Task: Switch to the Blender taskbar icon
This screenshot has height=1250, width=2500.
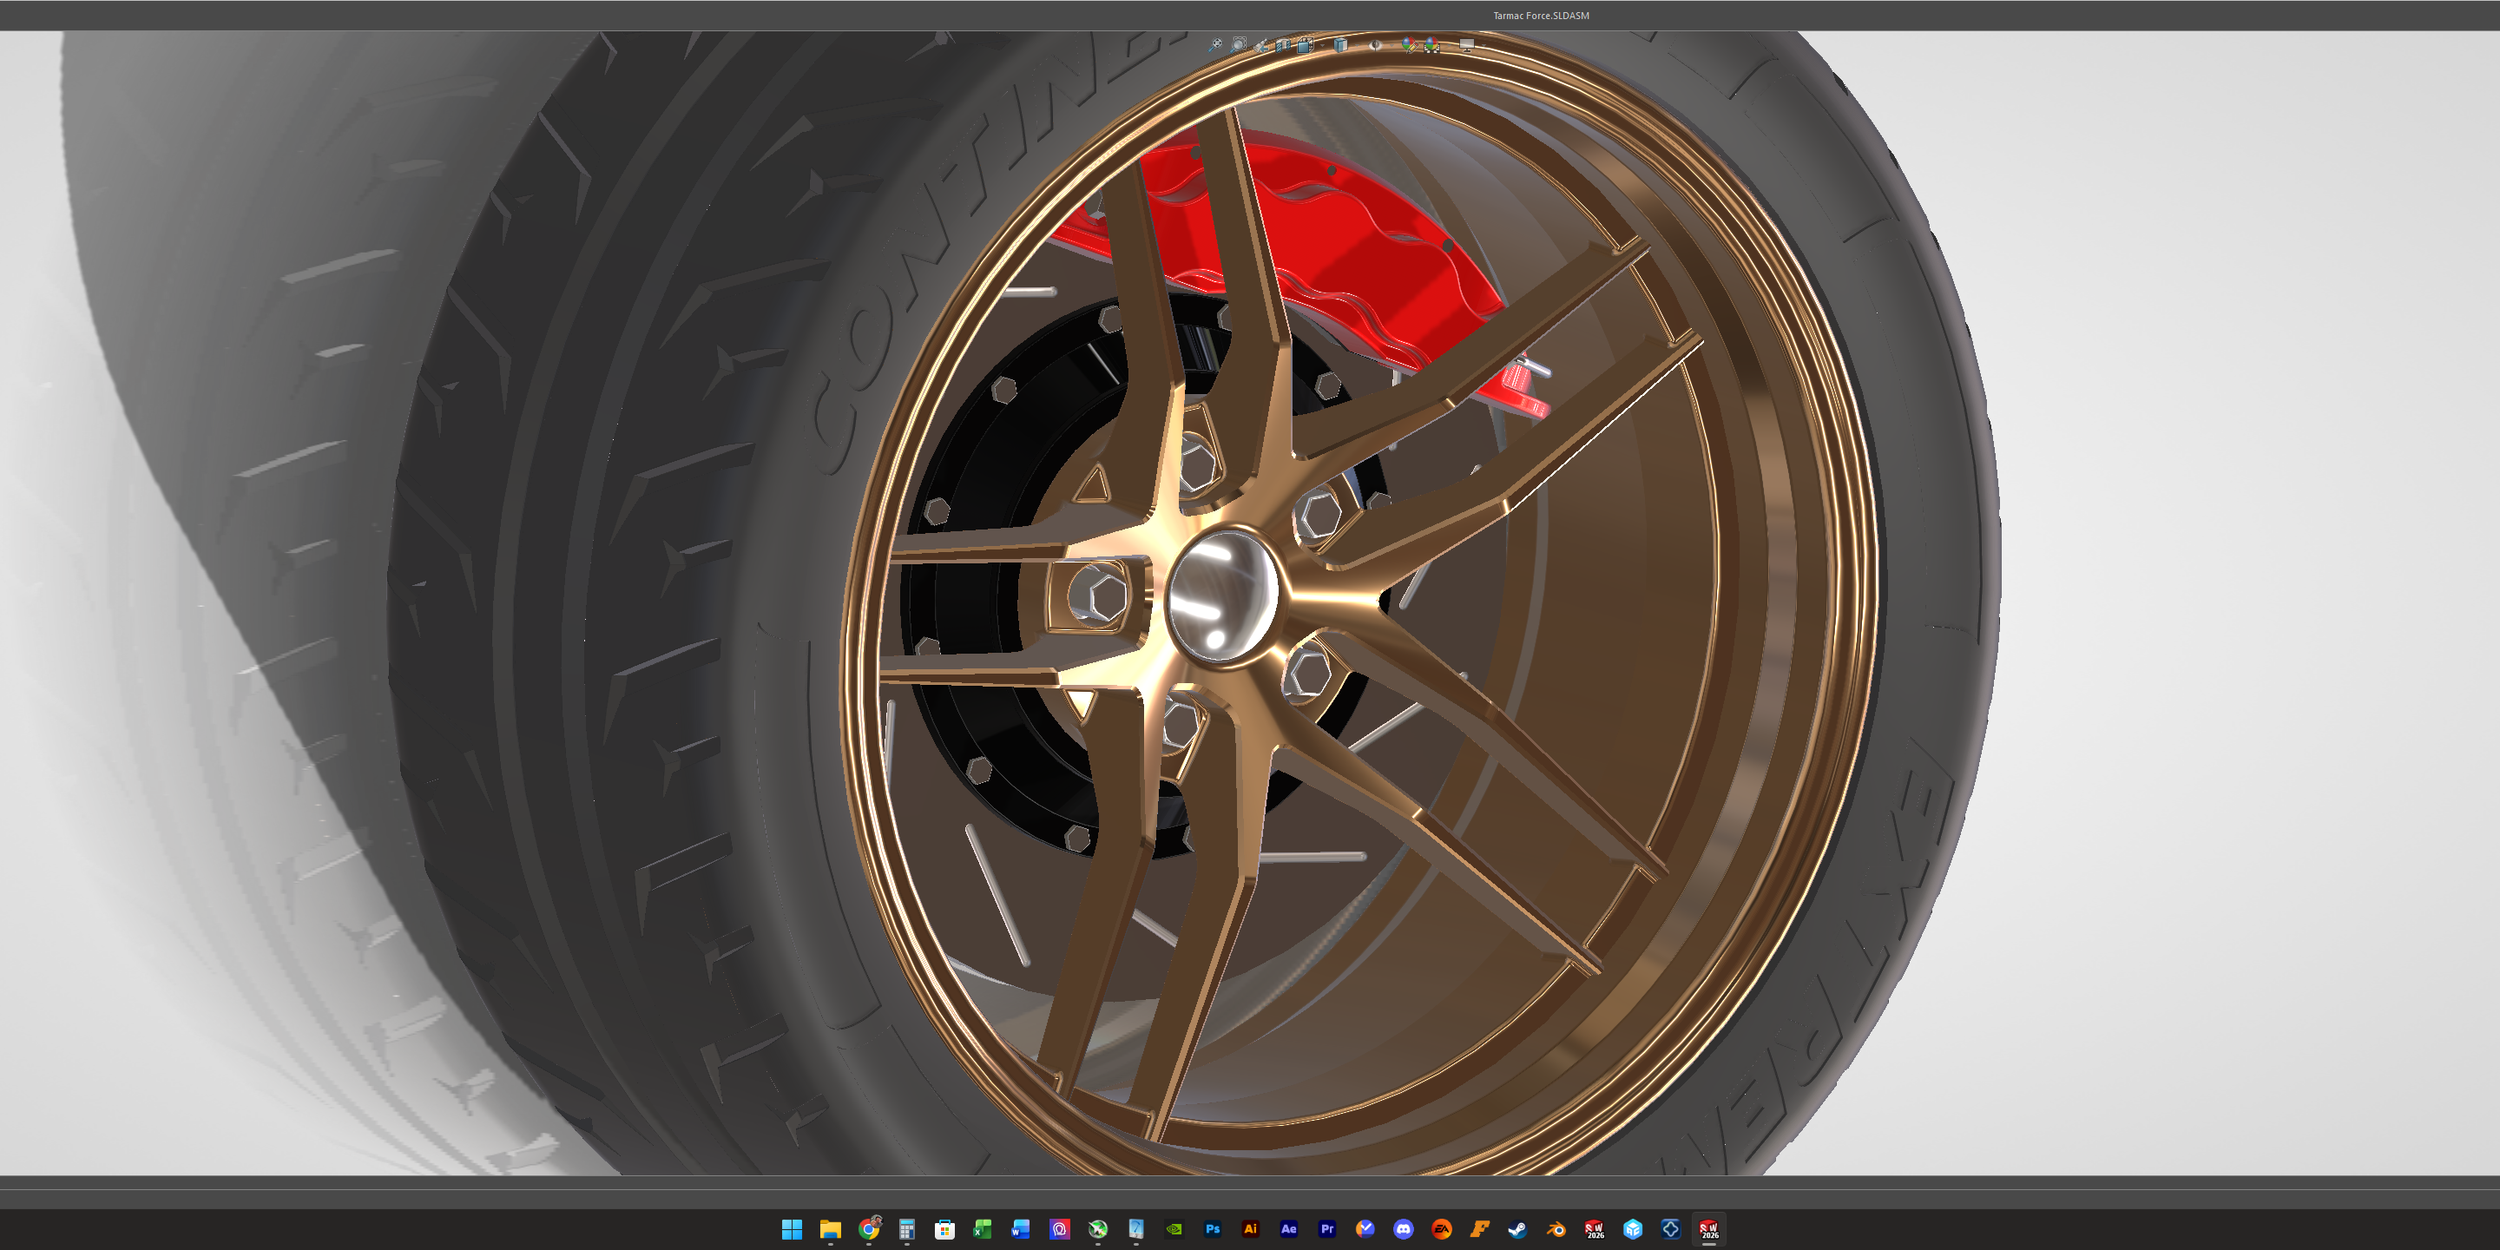Action: [x=1556, y=1229]
